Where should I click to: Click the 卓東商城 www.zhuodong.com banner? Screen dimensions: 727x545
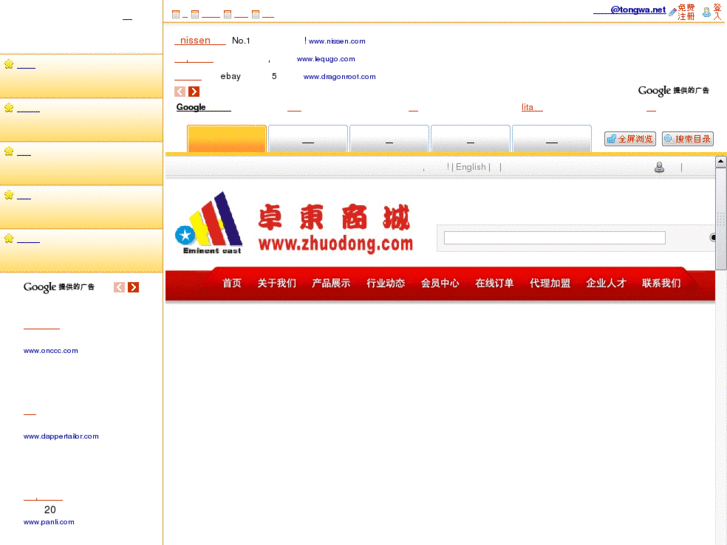click(335, 228)
